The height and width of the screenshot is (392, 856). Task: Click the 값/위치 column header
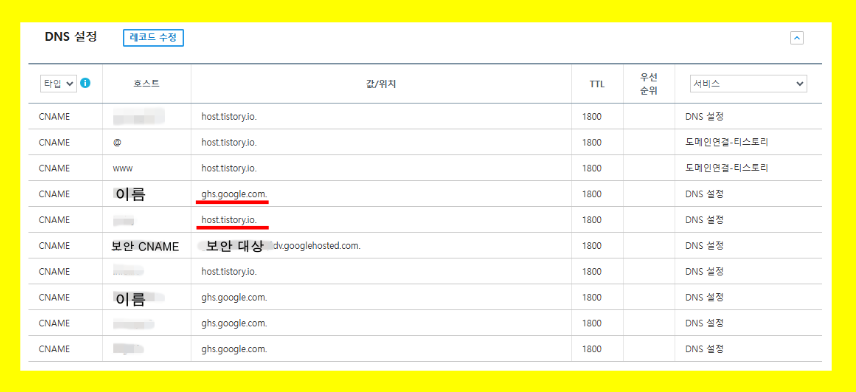pyautogui.click(x=381, y=84)
